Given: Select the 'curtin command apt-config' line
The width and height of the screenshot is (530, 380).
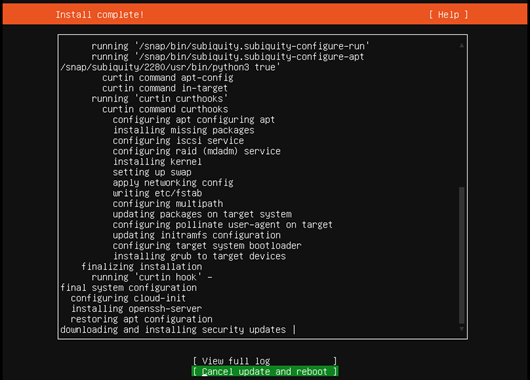Looking at the screenshot, I should (x=168, y=78).
